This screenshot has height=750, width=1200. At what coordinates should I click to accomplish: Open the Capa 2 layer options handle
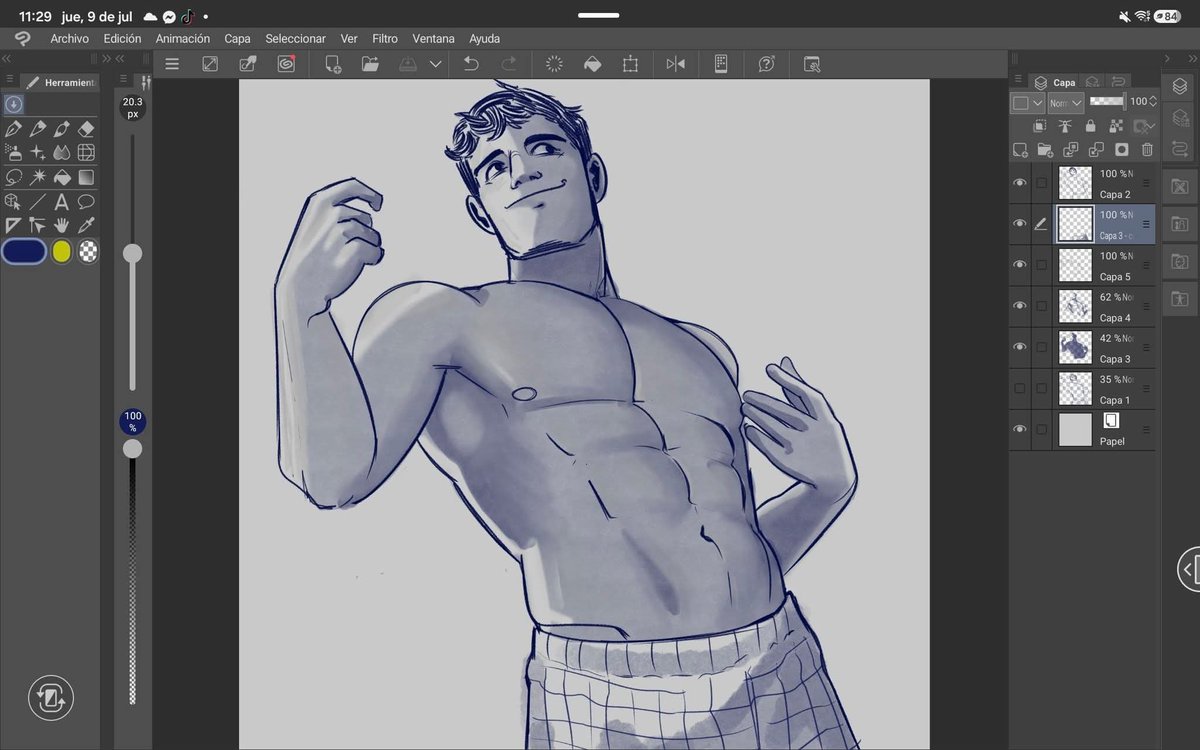(1146, 183)
